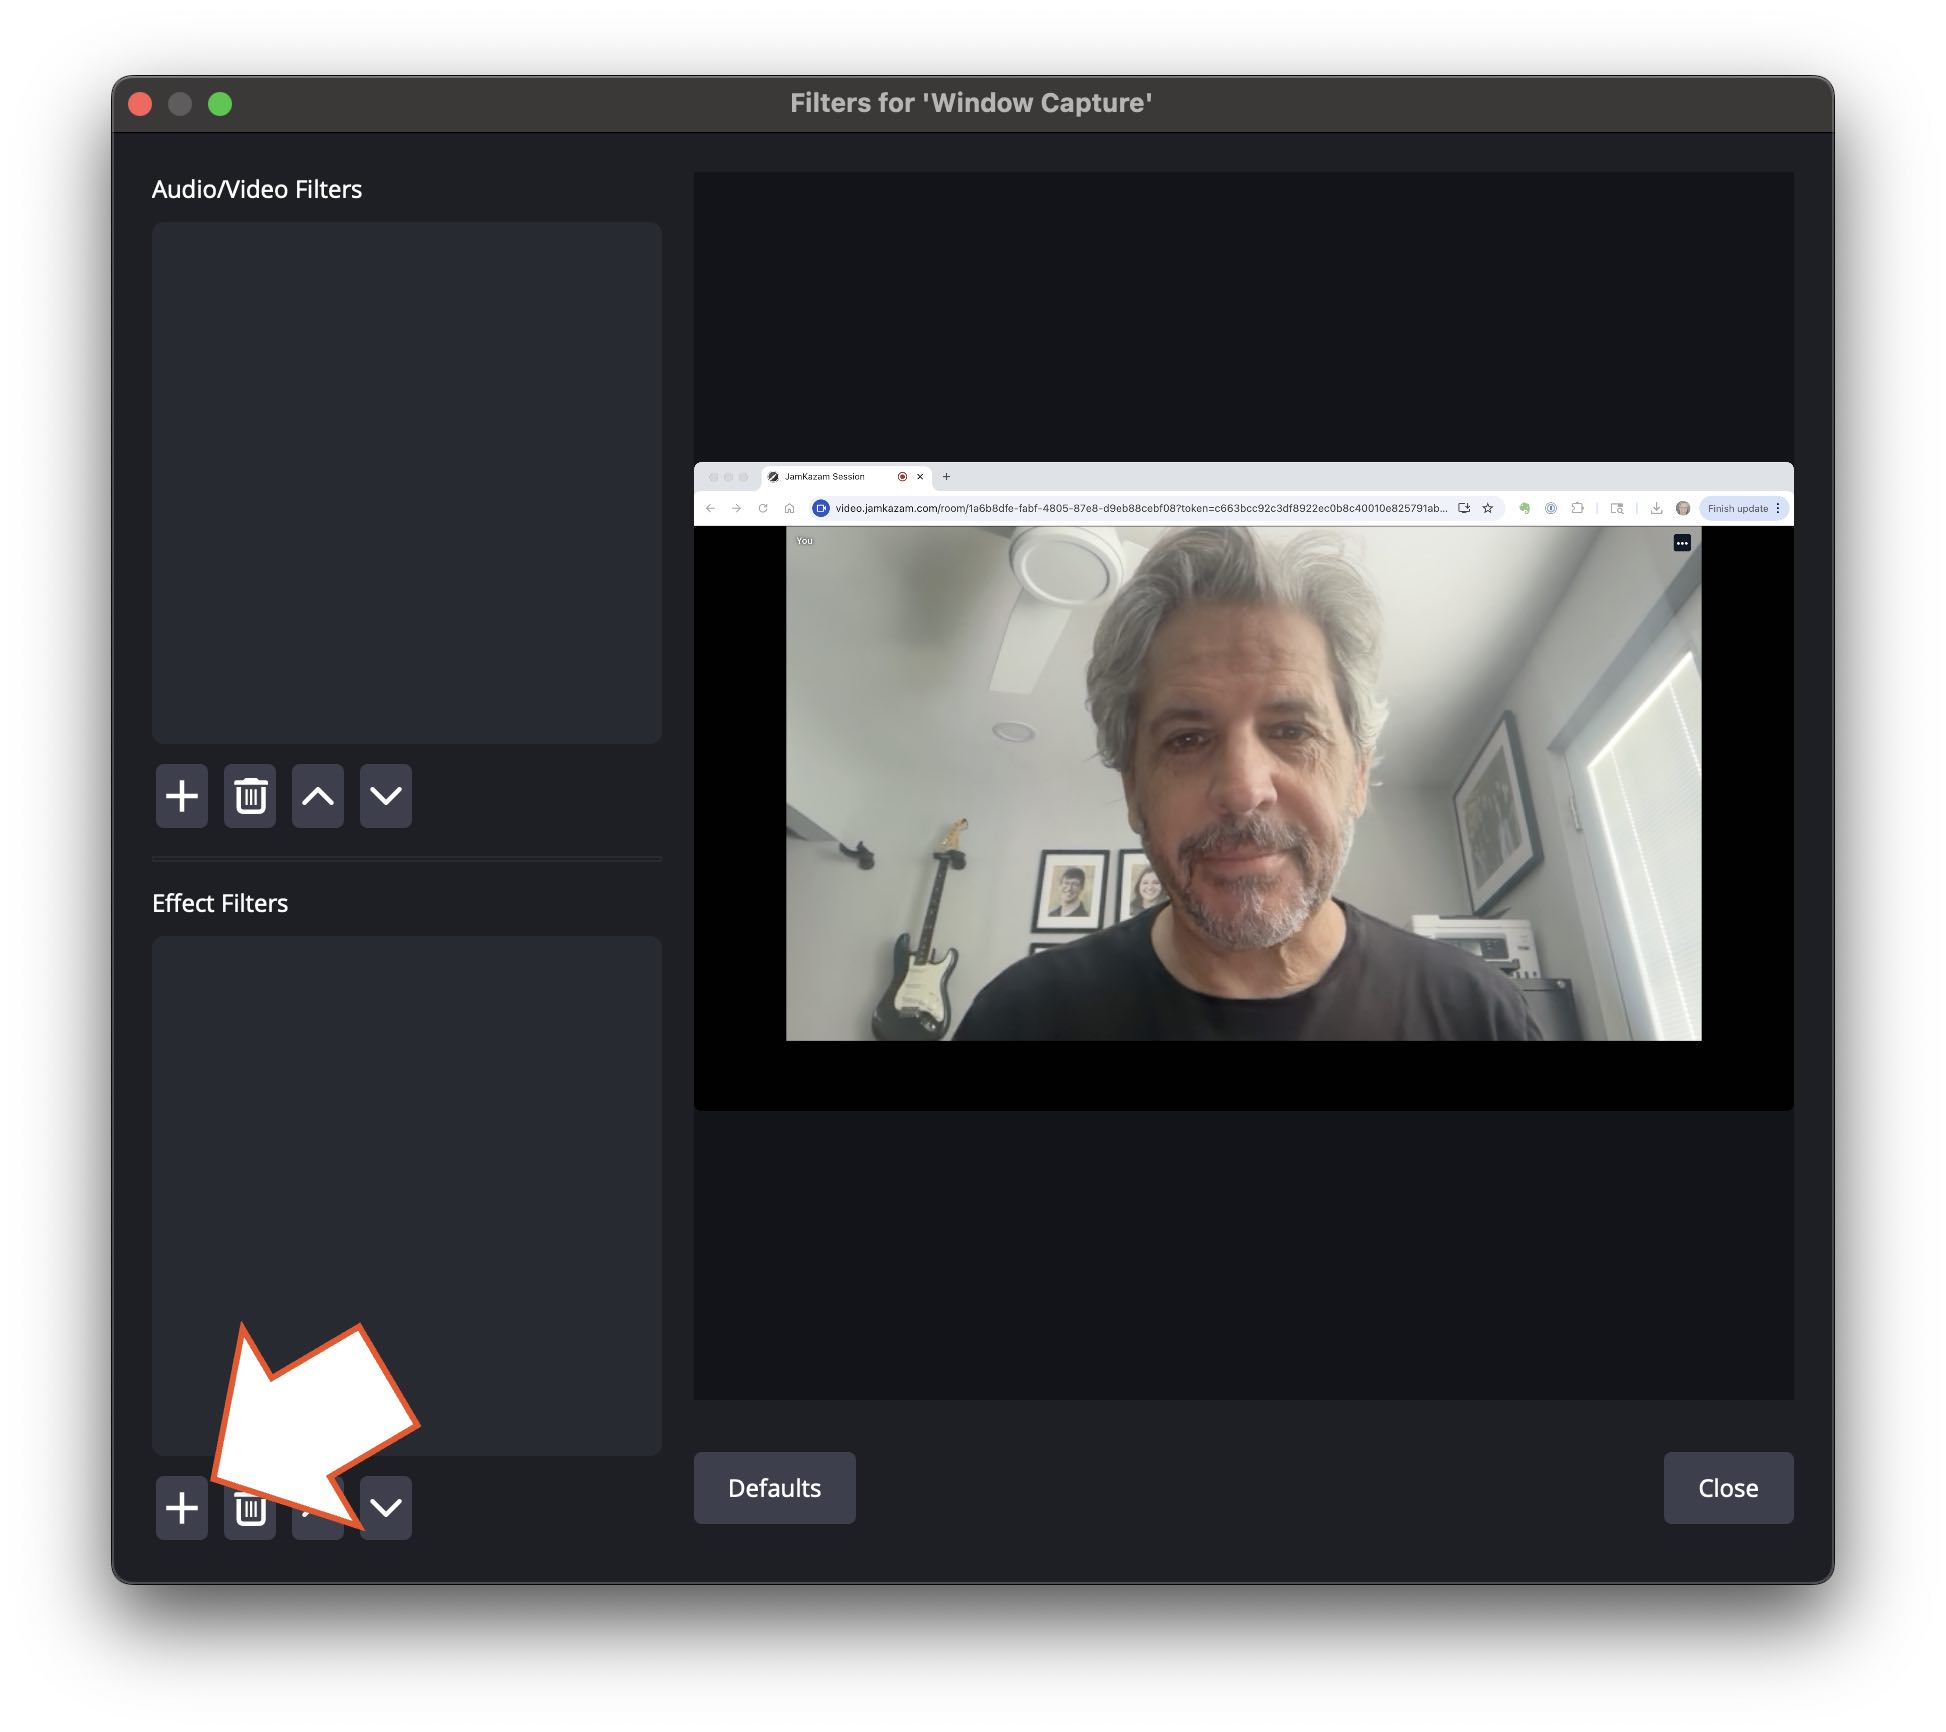This screenshot has width=1946, height=1732.
Task: Click the downloads icon in previewed browser
Action: 1656,508
